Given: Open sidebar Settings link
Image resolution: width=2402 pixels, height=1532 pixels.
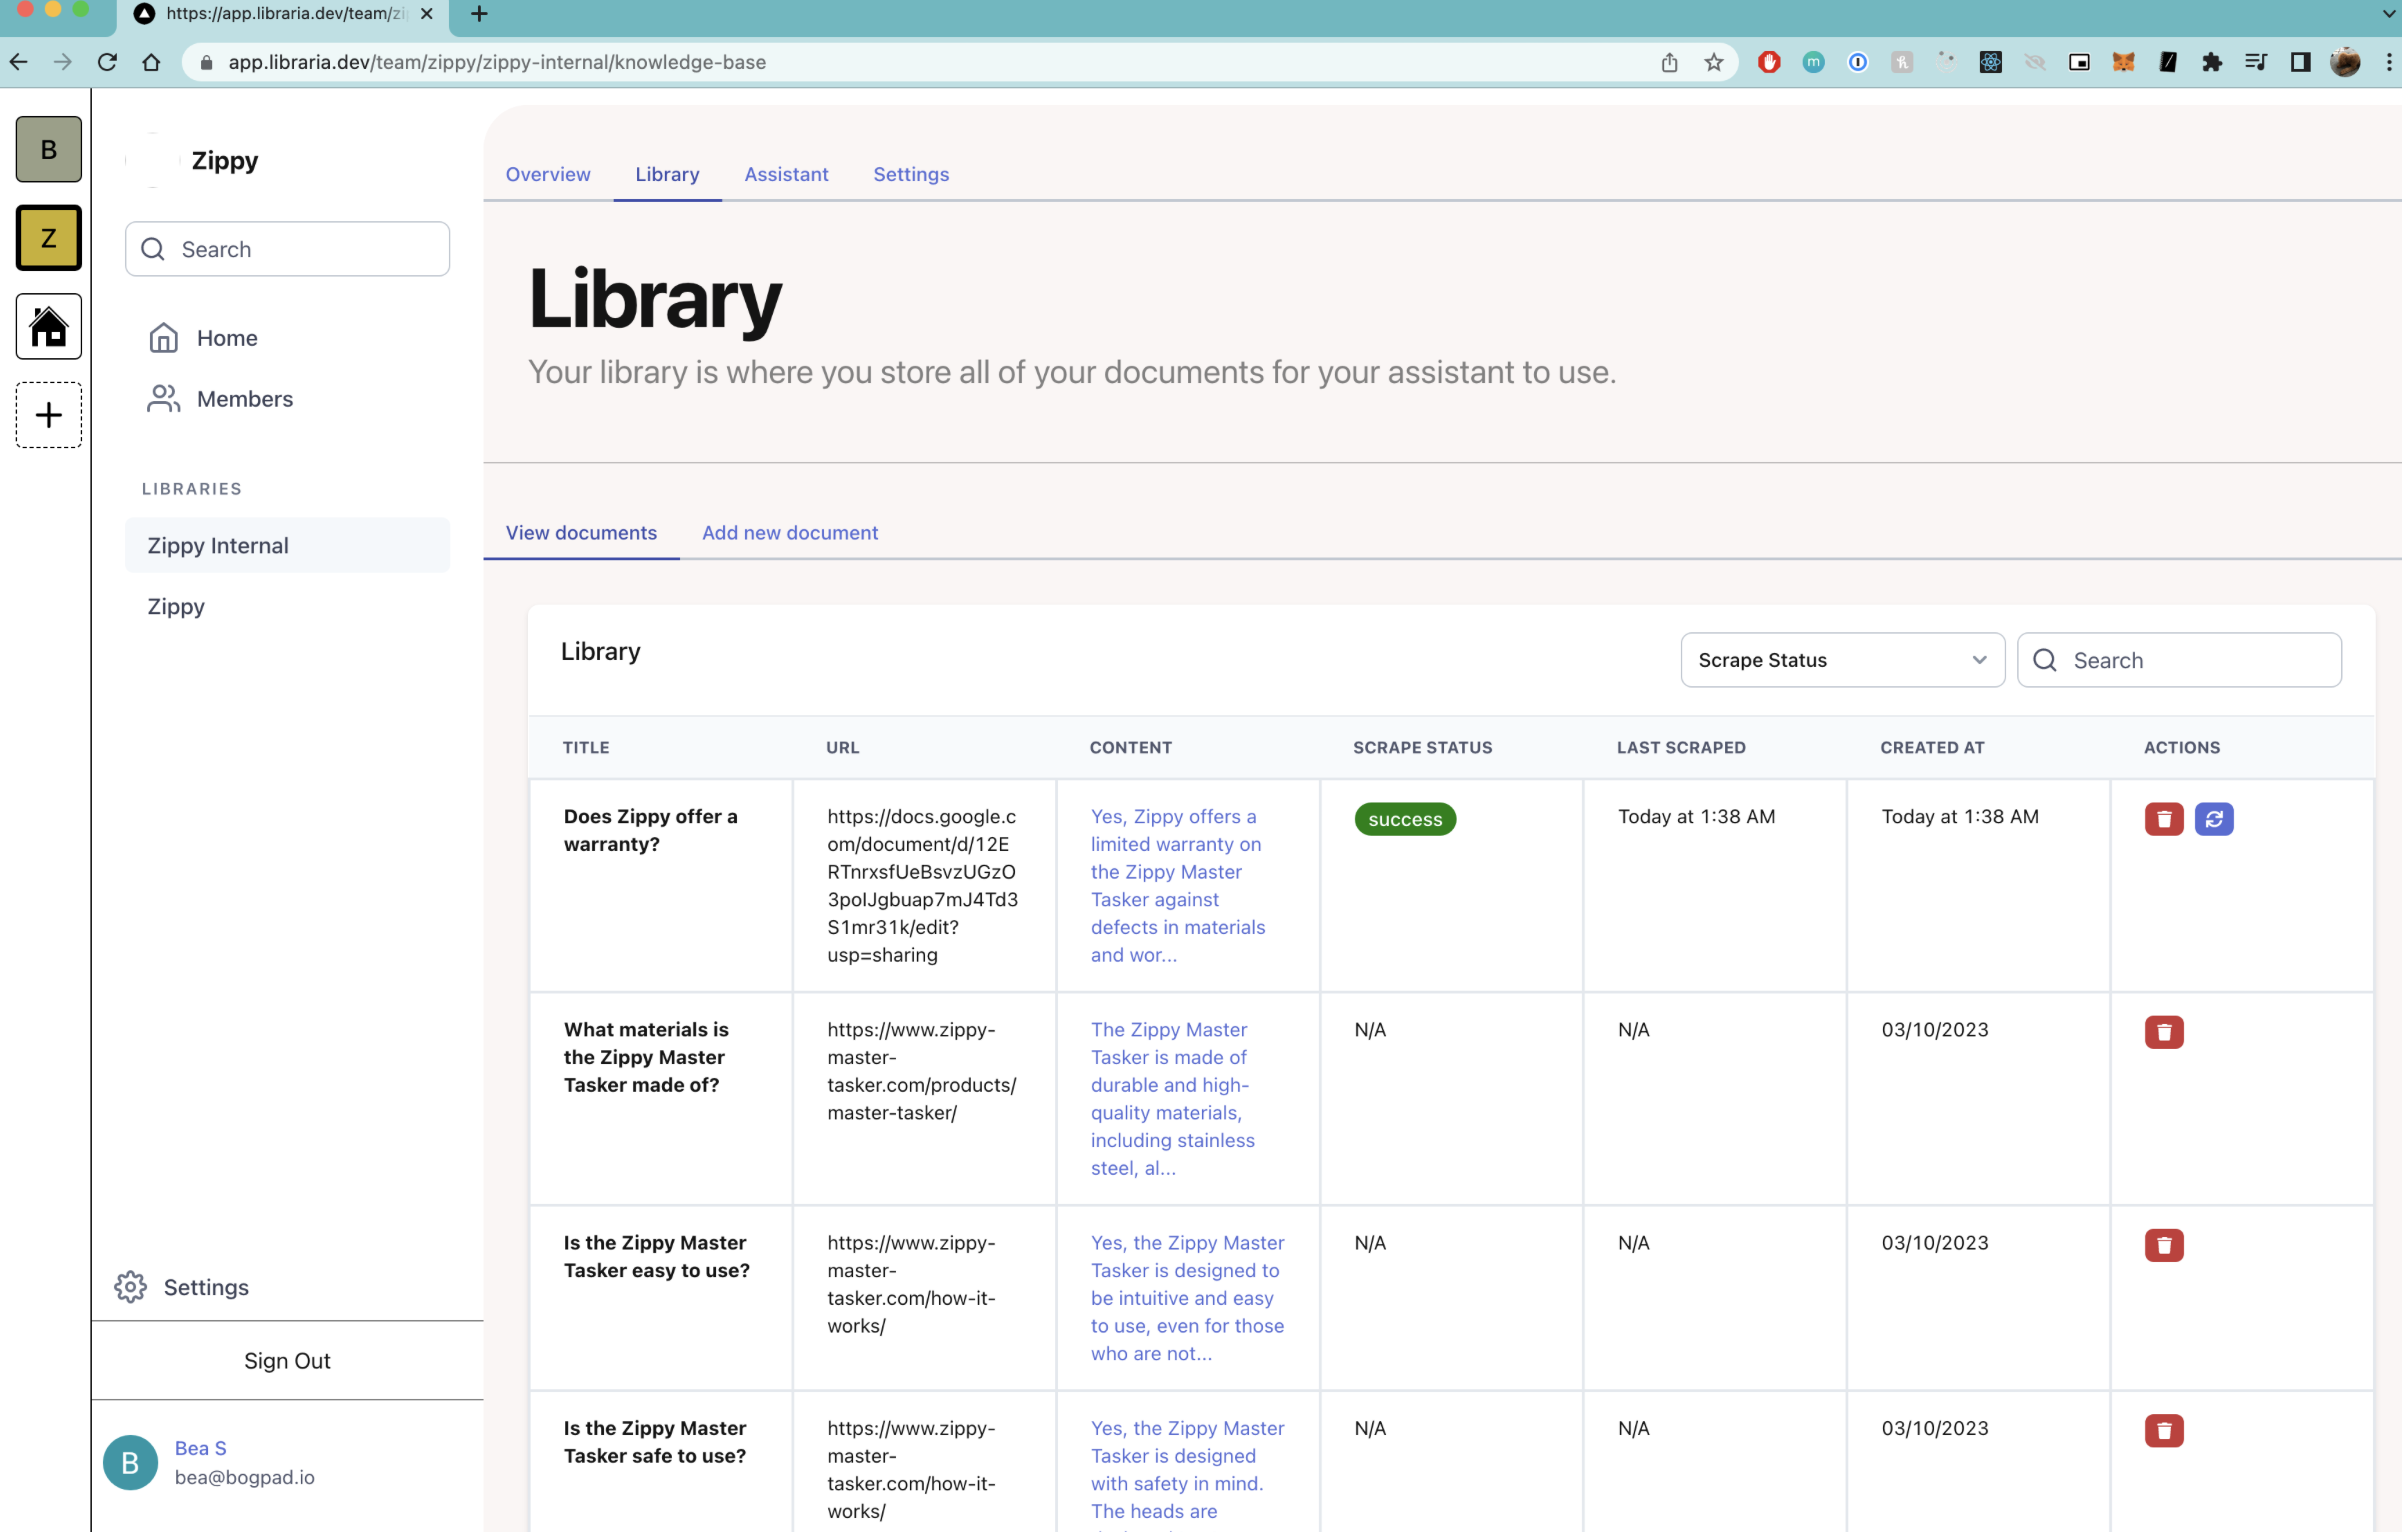Looking at the screenshot, I should pyautogui.click(x=206, y=1287).
